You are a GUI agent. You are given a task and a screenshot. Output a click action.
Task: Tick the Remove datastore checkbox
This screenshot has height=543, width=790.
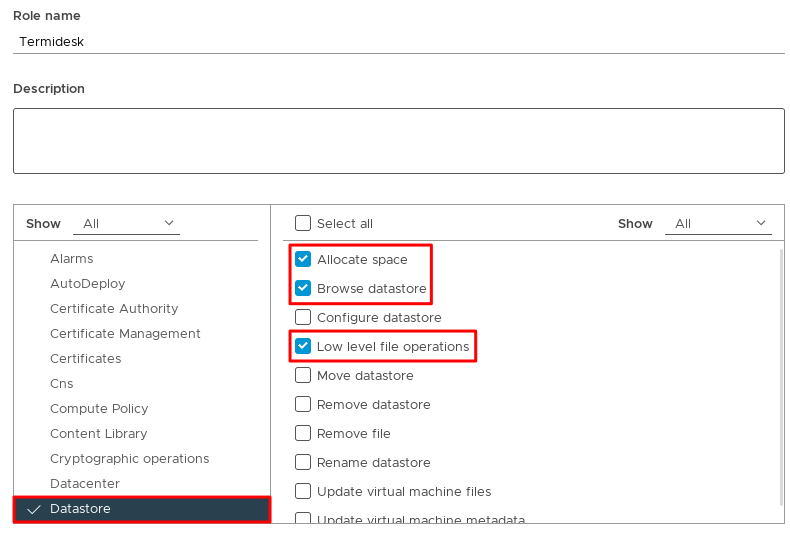coord(303,405)
